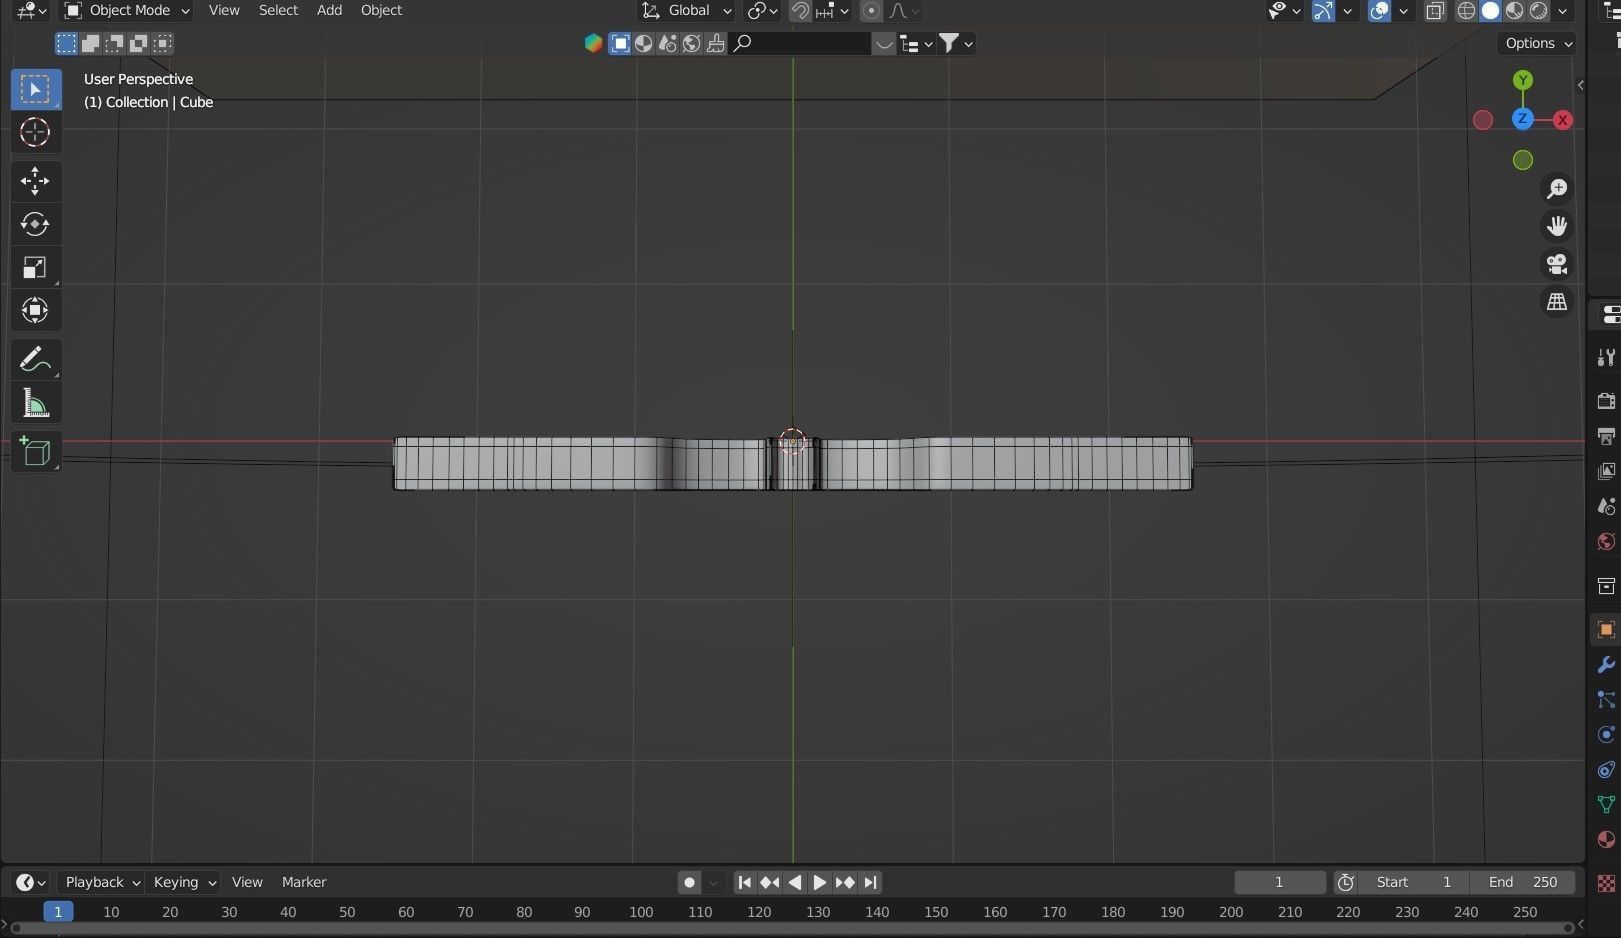Click the zoom magnifier navigation icon
Screen dimensions: 1621x938
(1557, 188)
